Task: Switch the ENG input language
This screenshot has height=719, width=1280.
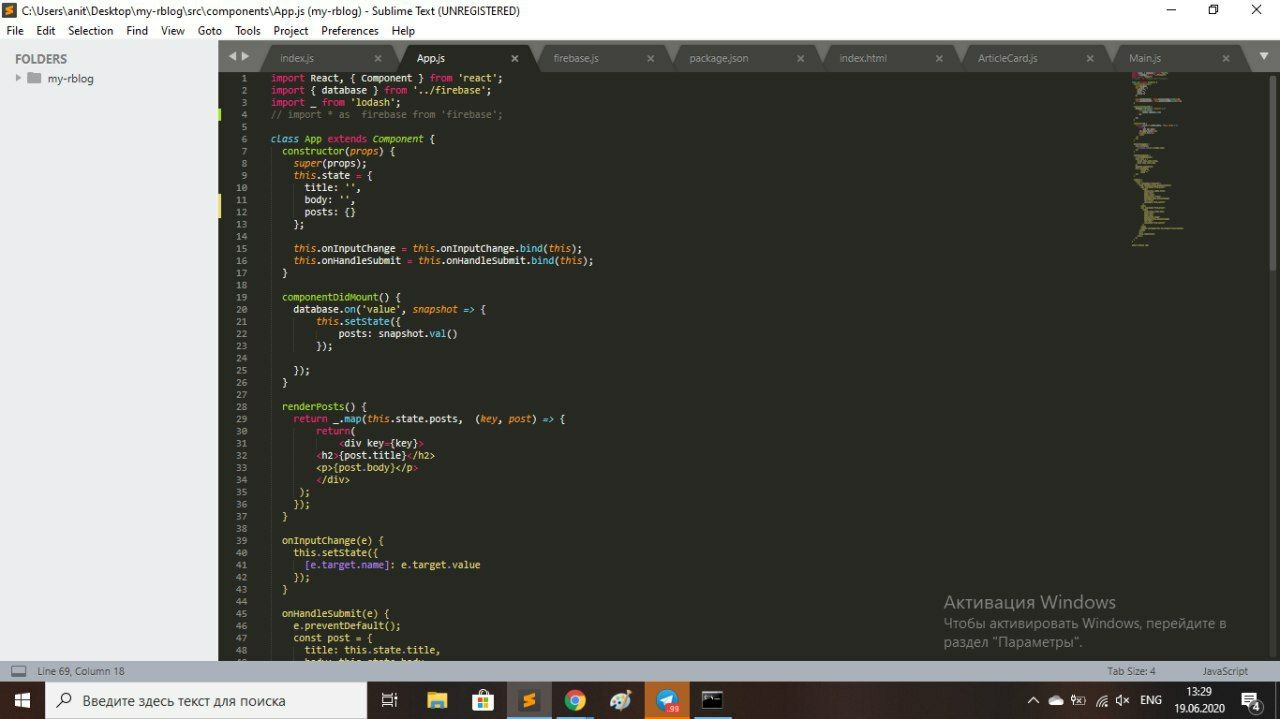Action: [1151, 700]
